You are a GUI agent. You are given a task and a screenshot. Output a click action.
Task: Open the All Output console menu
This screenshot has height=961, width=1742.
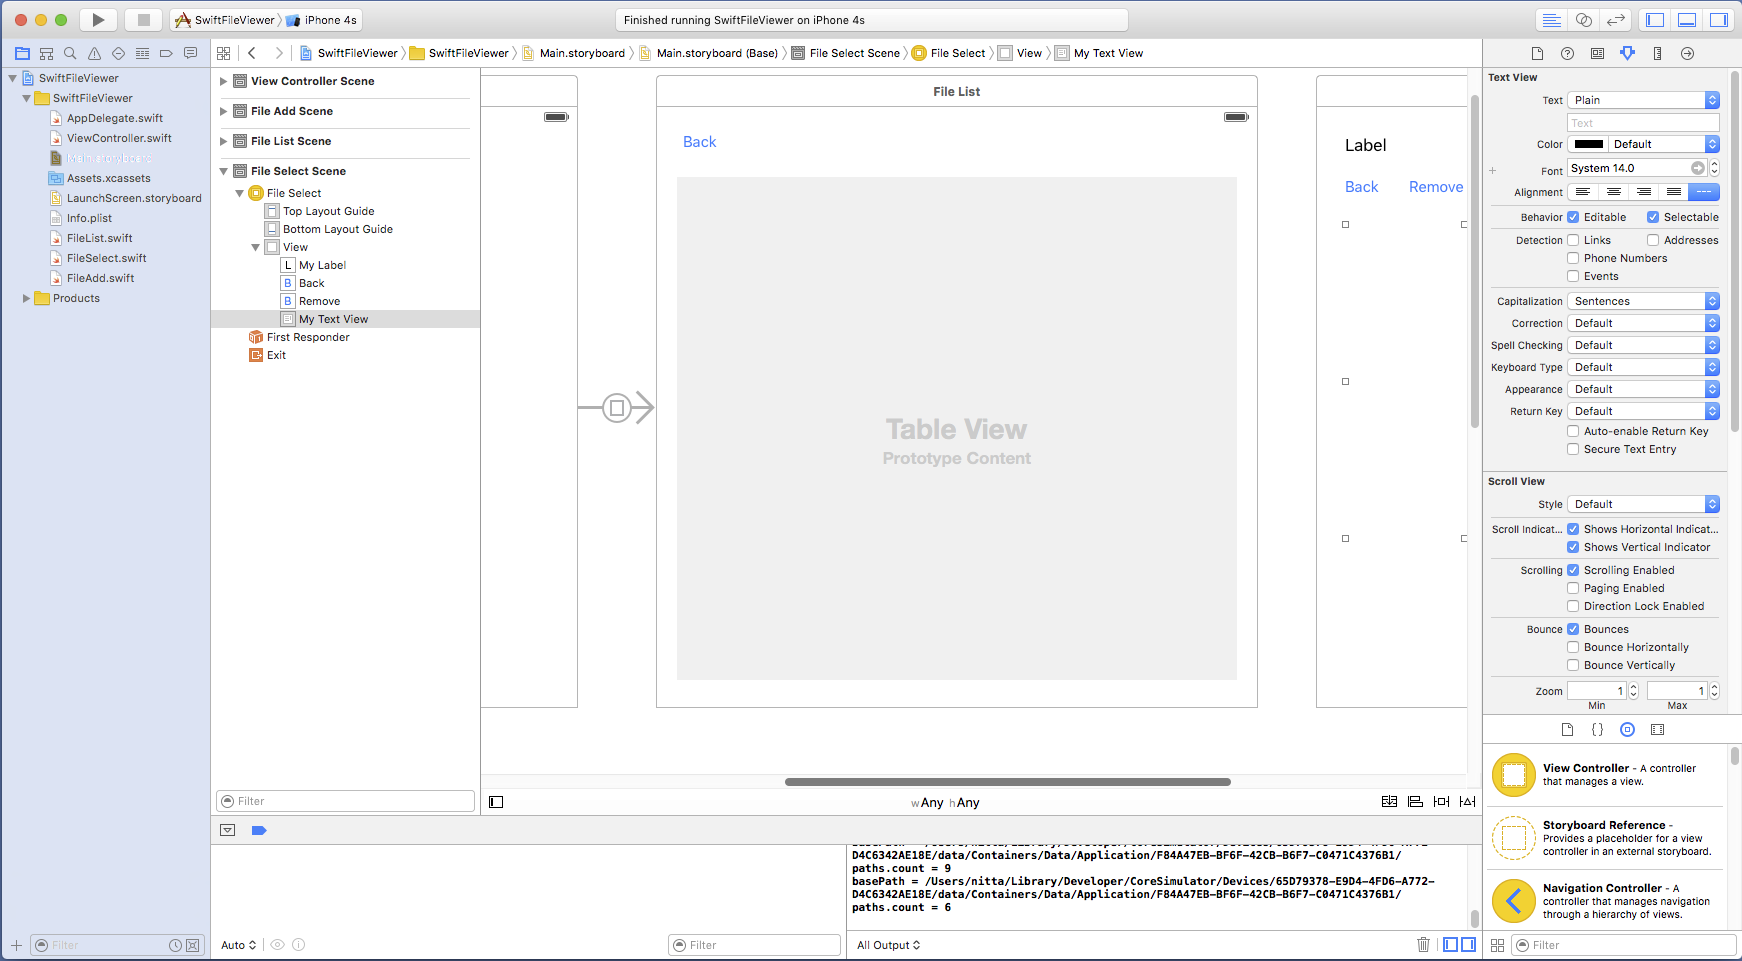pos(888,945)
